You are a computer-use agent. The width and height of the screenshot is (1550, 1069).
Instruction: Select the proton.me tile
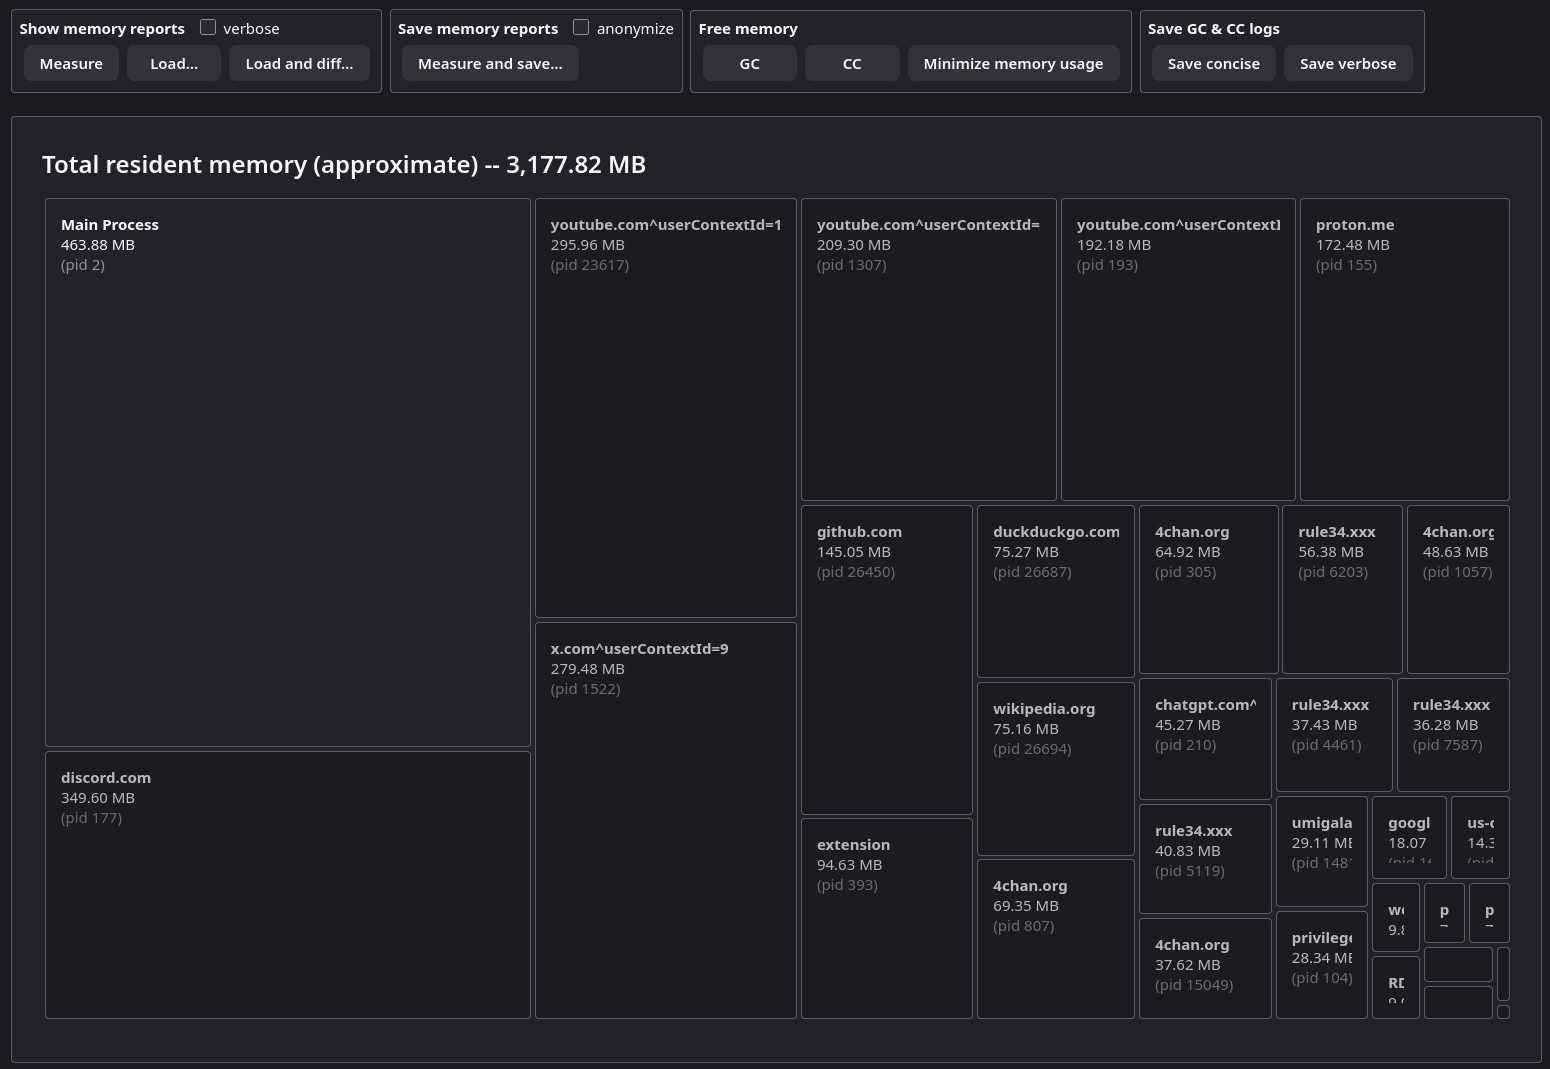(x=1405, y=349)
